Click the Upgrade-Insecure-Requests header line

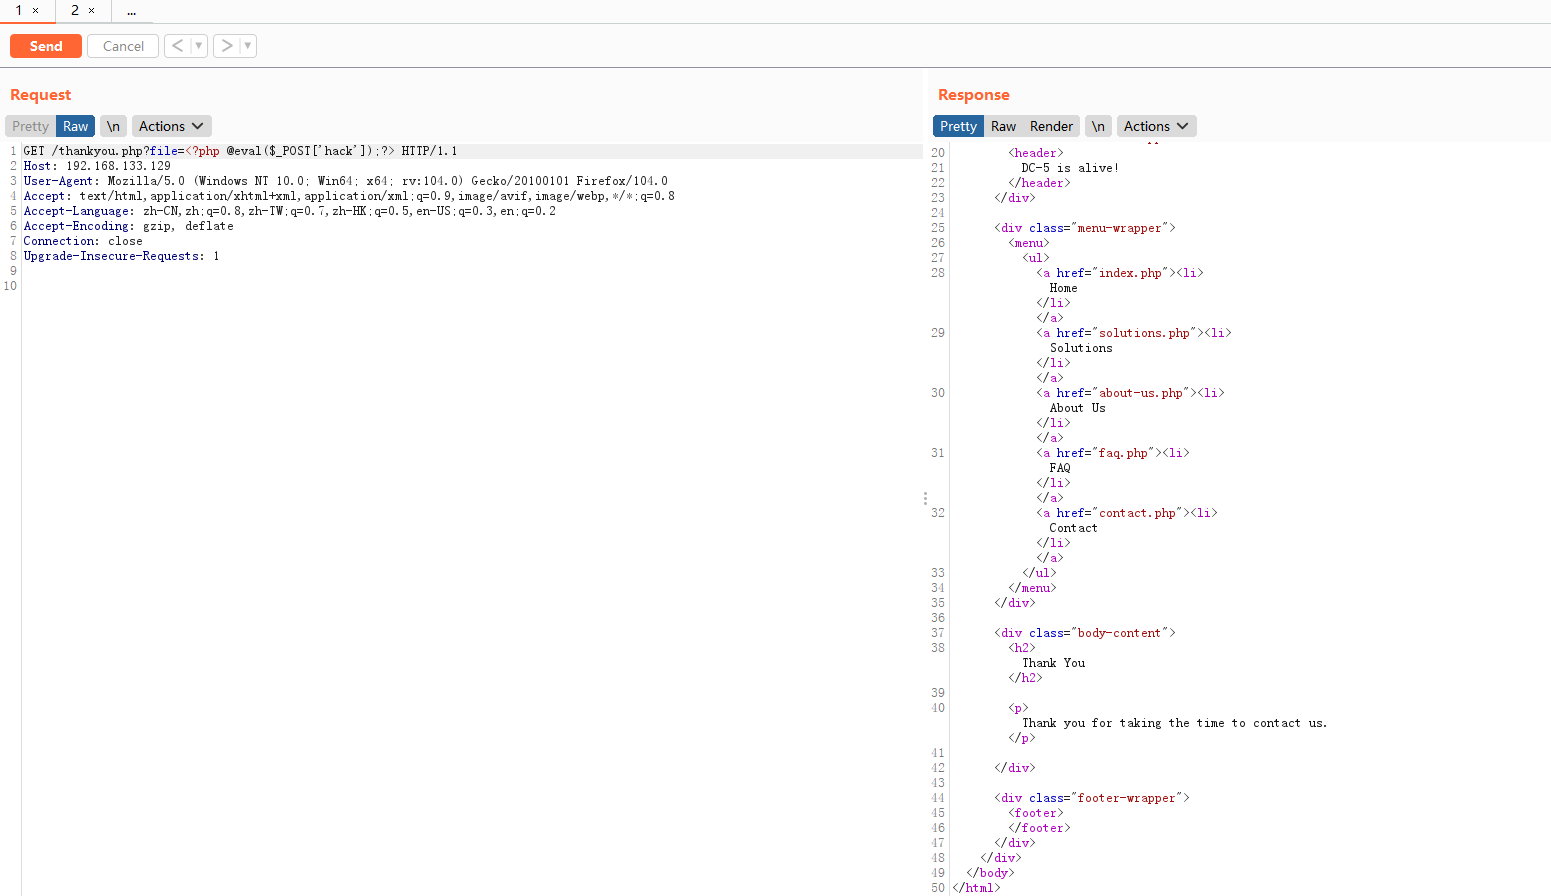click(121, 256)
